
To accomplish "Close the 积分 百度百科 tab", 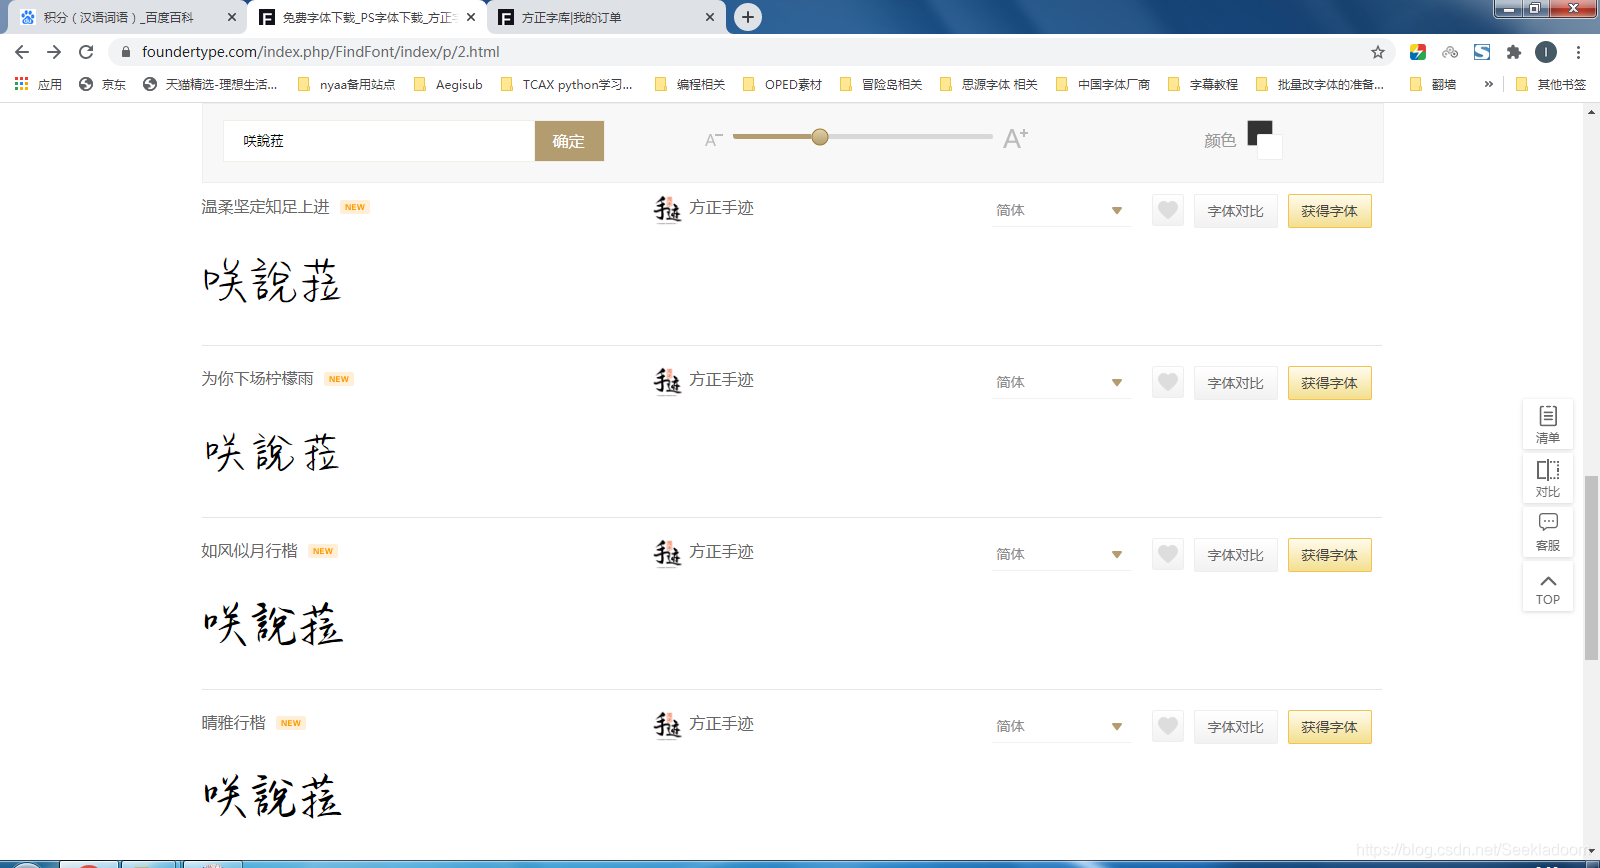I will 232,17.
